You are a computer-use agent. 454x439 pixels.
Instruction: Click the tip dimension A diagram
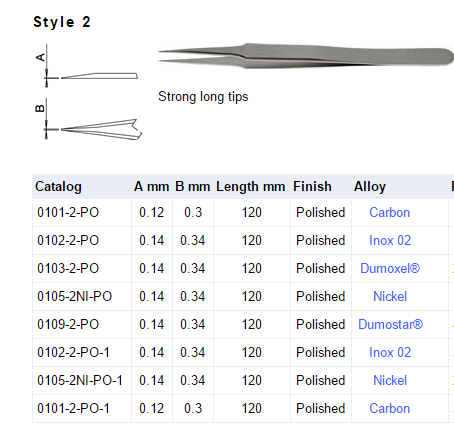click(x=88, y=66)
